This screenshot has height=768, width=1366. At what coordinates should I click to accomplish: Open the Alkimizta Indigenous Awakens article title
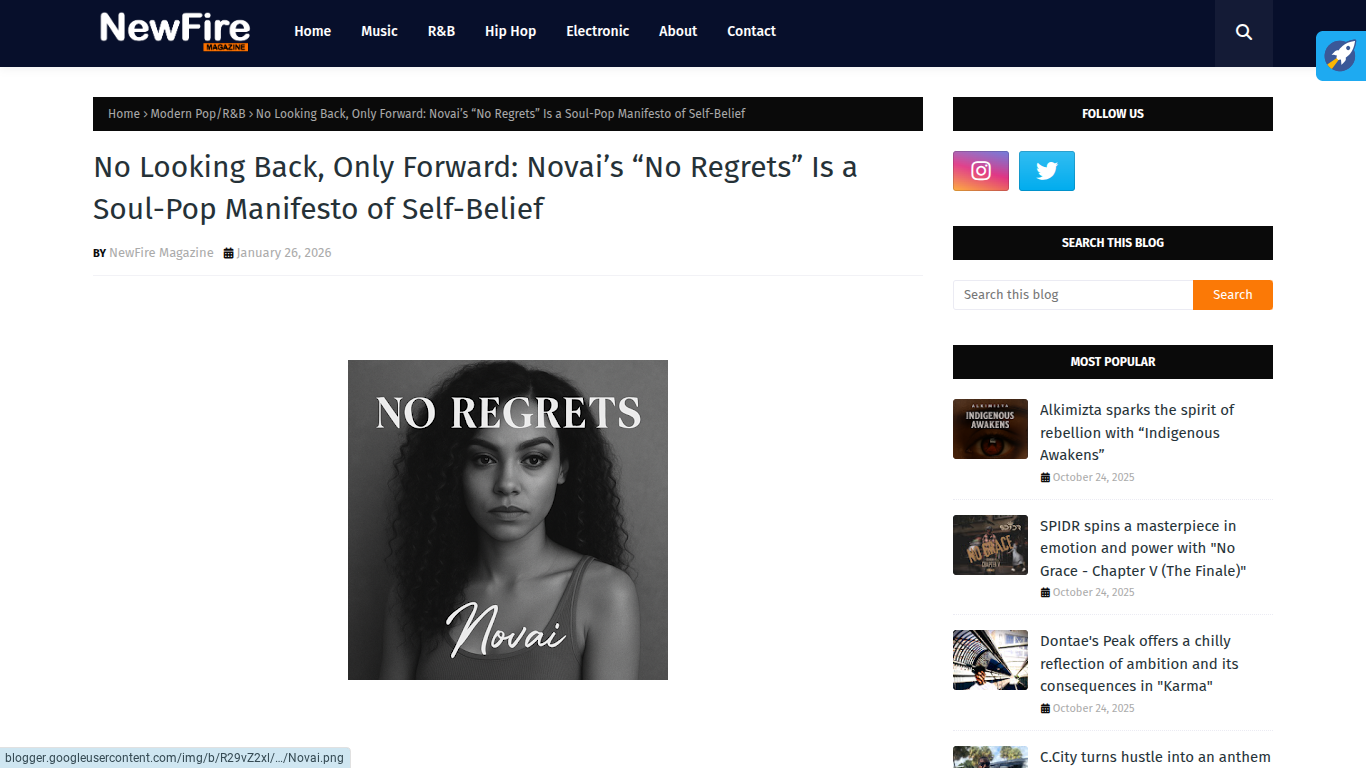point(1137,432)
